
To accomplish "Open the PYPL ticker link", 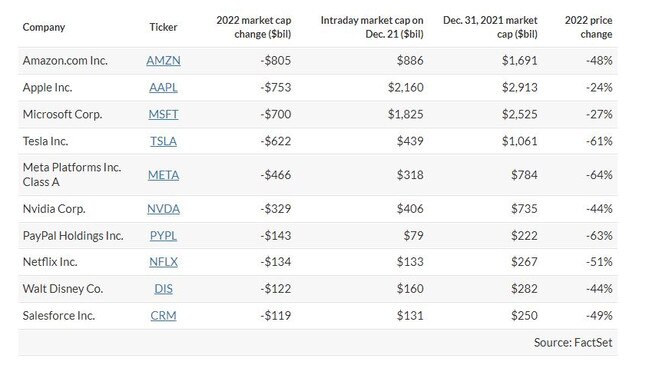I will click(163, 236).
